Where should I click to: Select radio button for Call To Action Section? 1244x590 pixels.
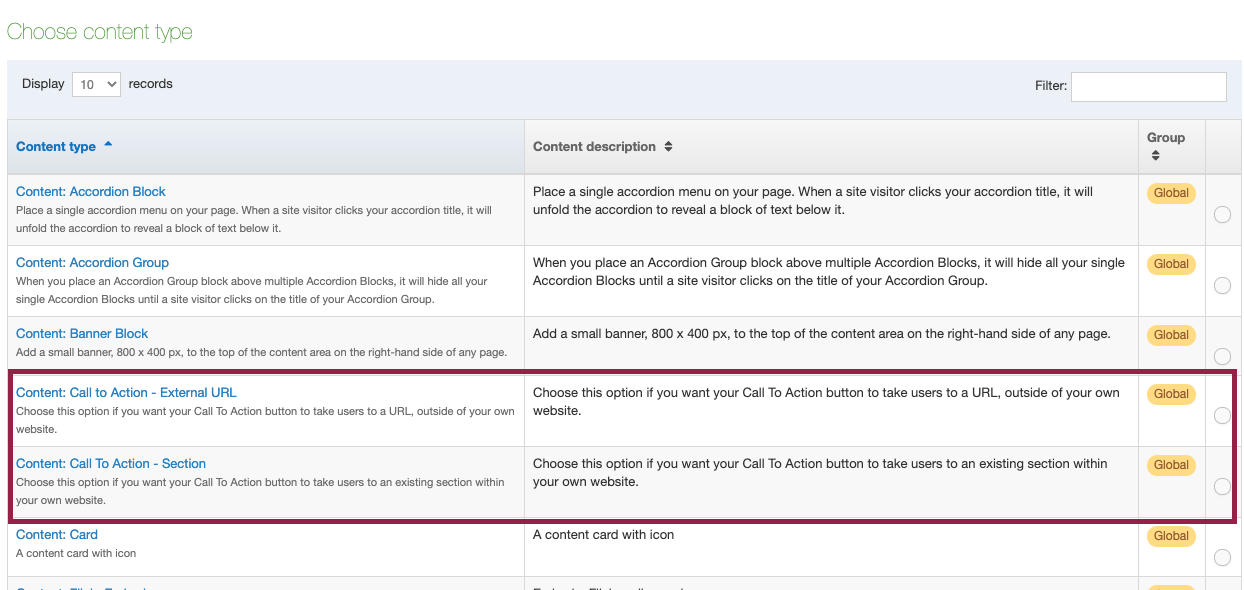coord(1222,486)
